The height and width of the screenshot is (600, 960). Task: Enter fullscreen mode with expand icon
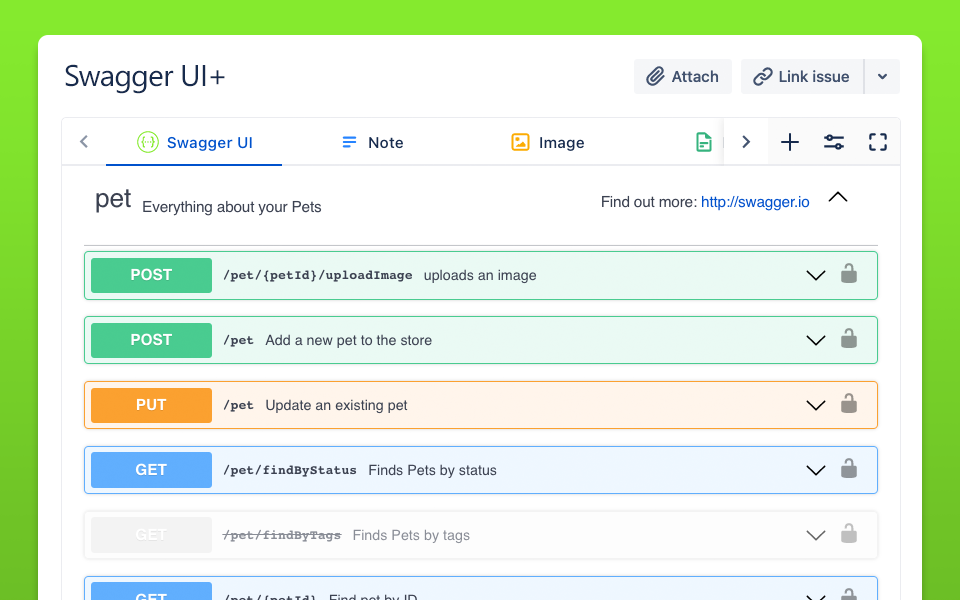click(878, 142)
